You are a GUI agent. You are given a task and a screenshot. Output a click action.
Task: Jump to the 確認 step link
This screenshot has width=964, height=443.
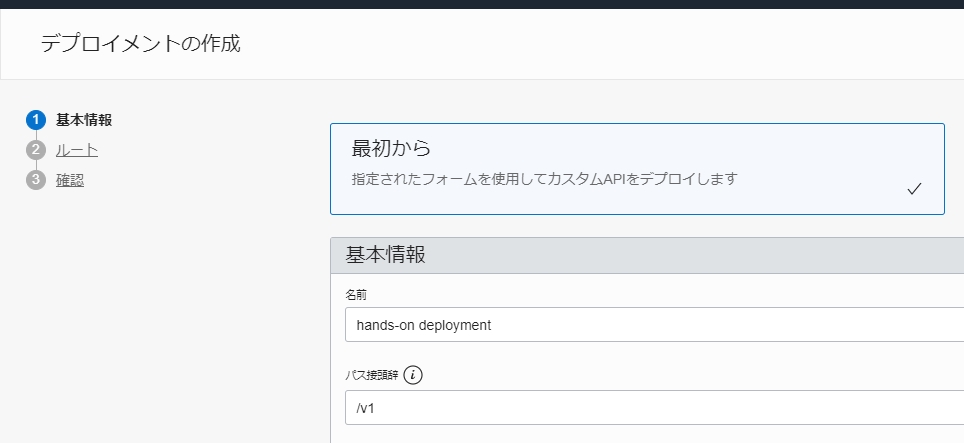[x=70, y=180]
